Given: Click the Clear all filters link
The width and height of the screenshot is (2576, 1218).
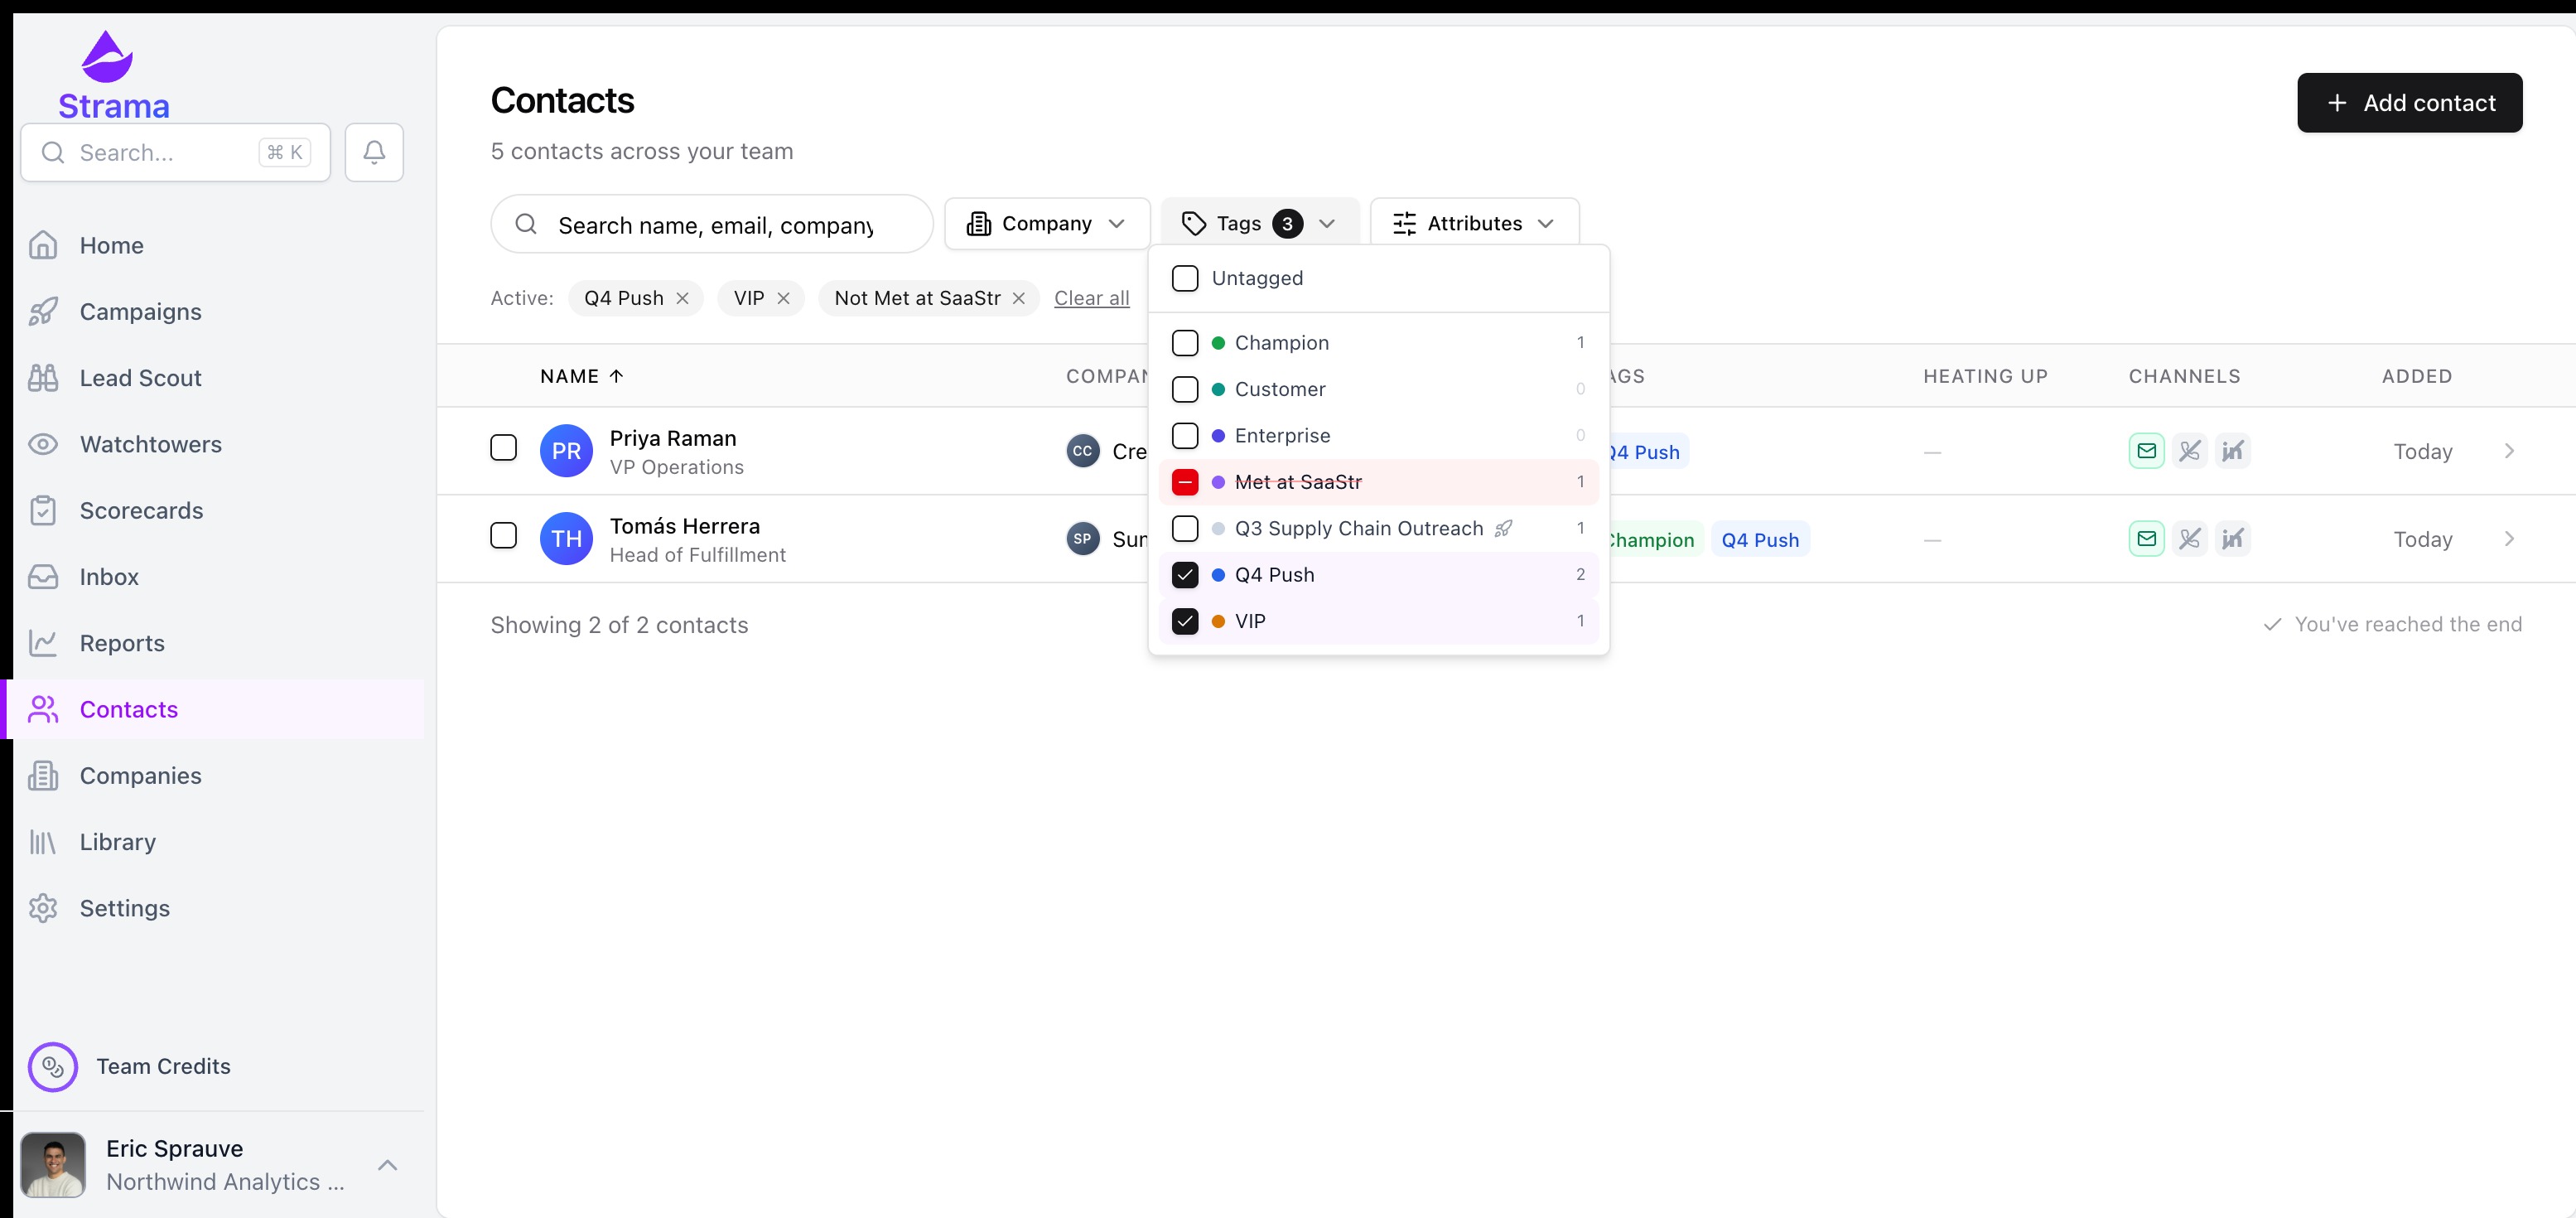Looking at the screenshot, I should (x=1091, y=298).
